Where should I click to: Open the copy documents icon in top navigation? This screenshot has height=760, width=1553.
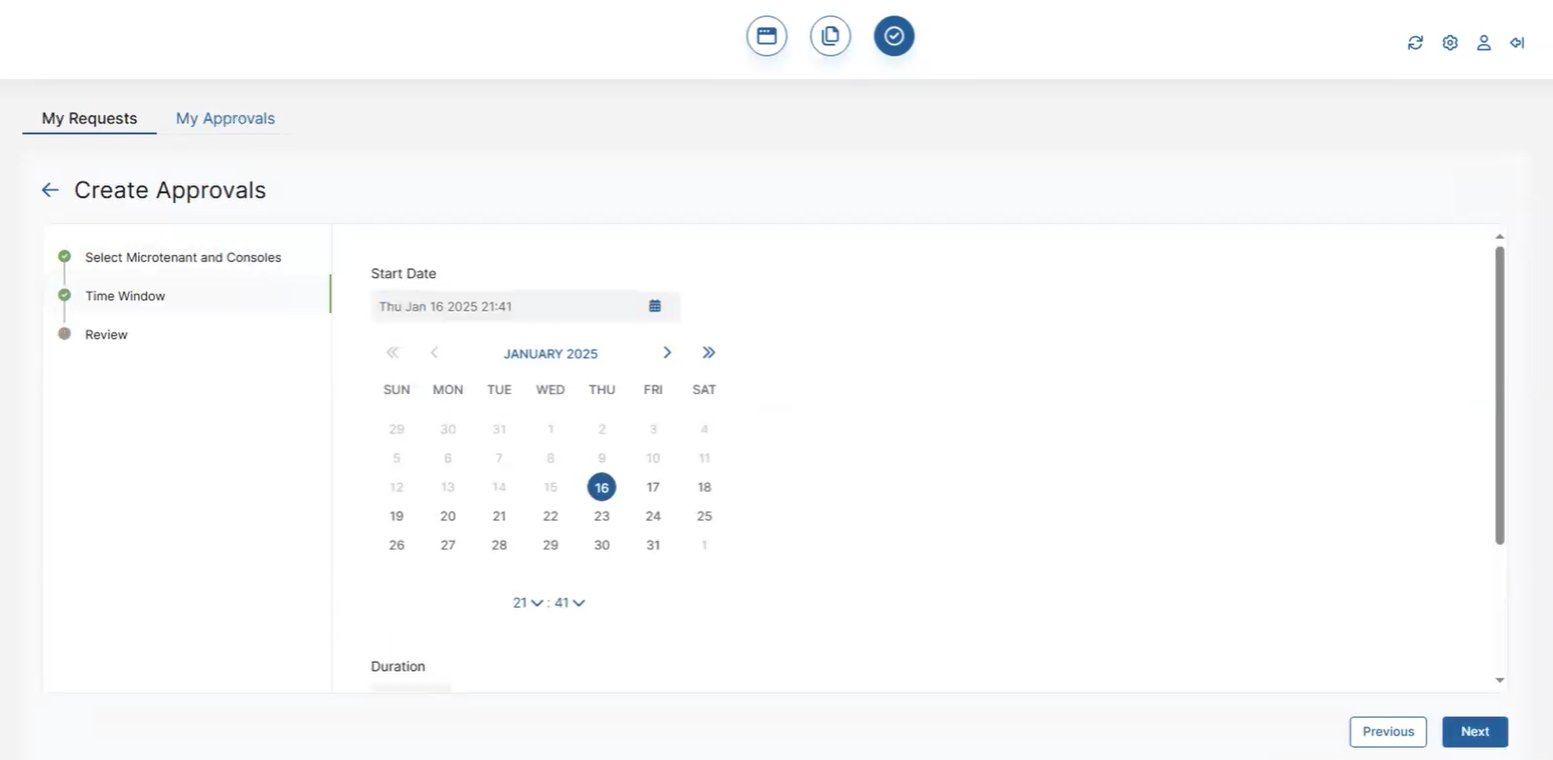[830, 36]
